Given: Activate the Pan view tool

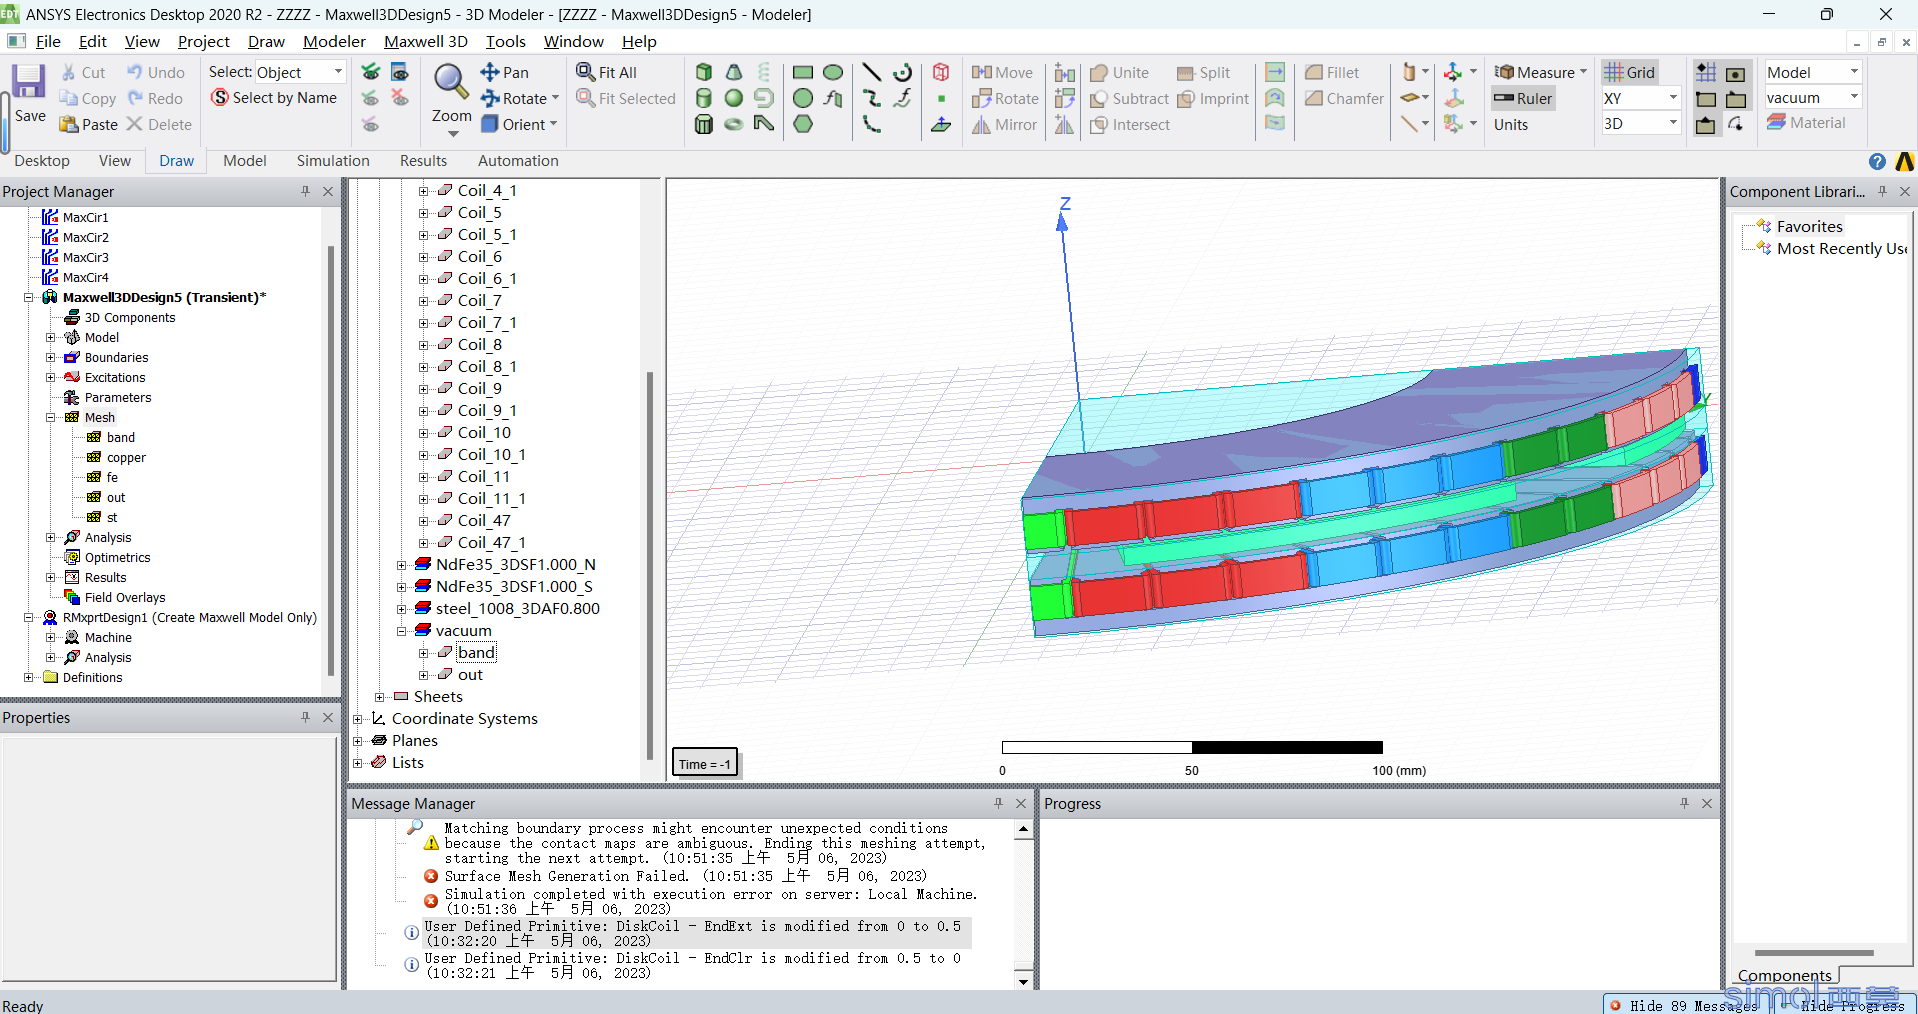Looking at the screenshot, I should 505,72.
